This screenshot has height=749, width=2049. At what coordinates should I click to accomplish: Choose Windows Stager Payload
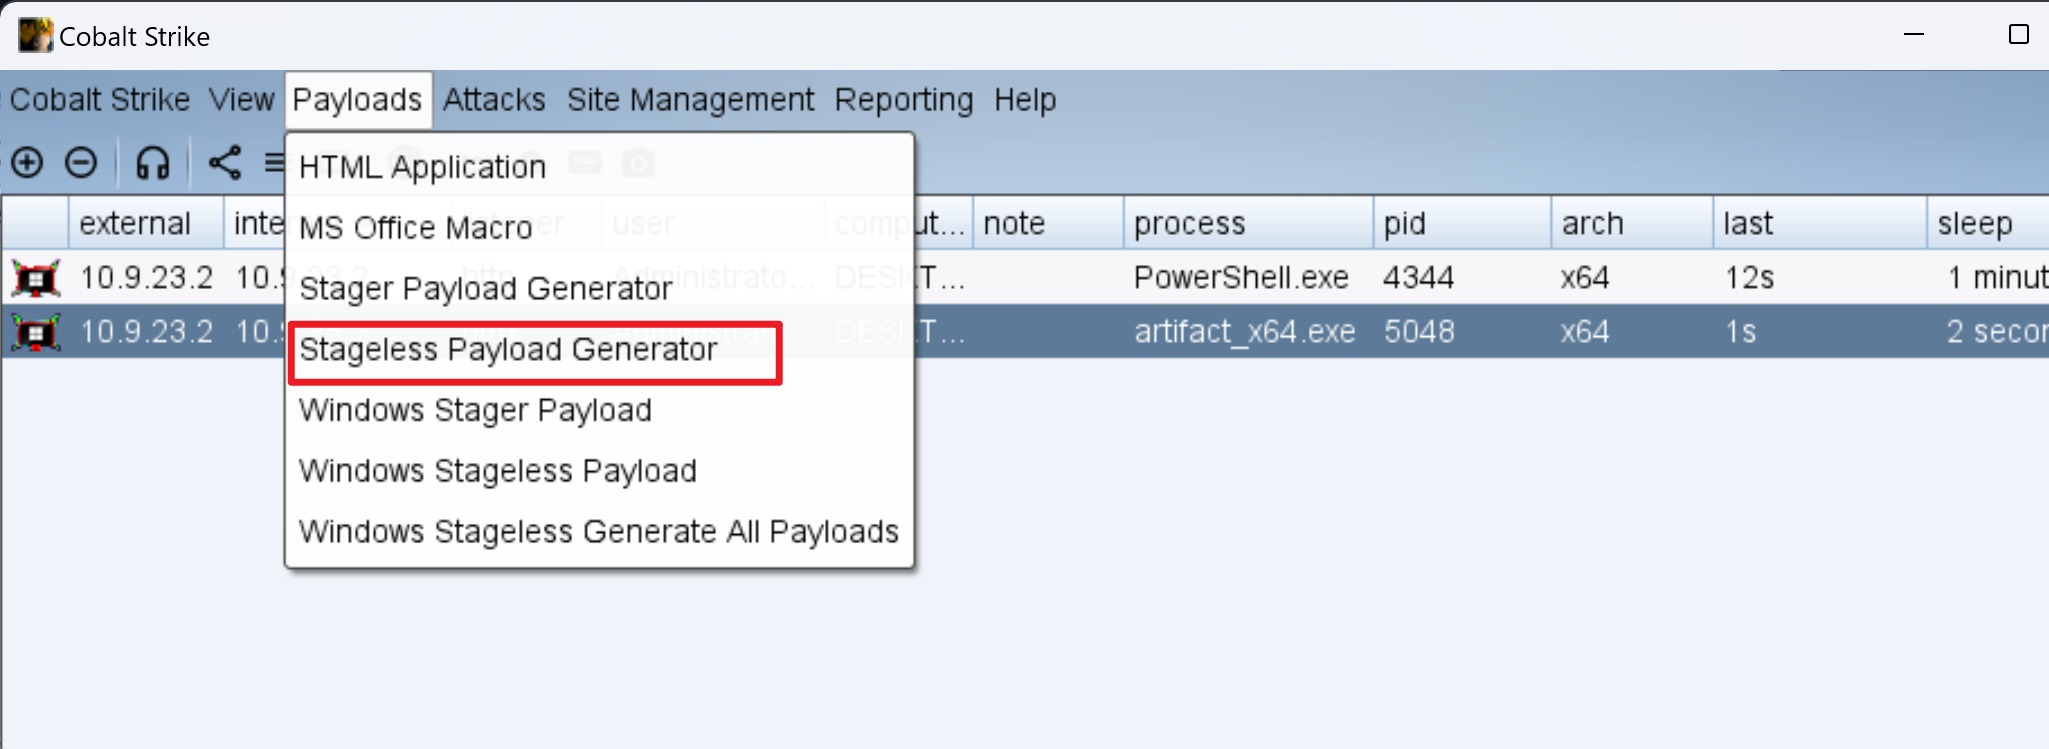(x=600, y=411)
